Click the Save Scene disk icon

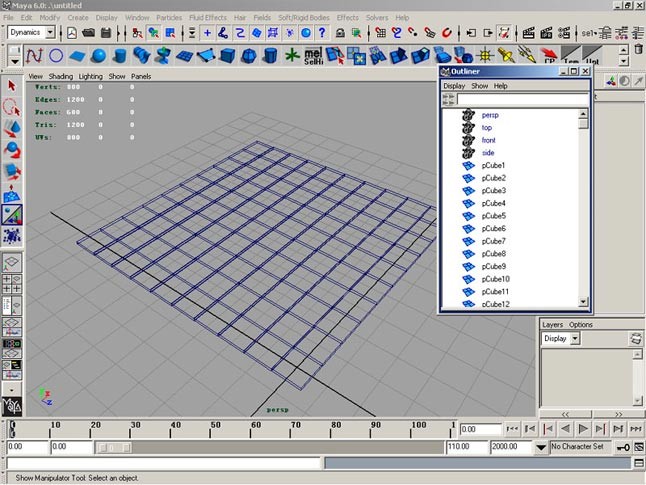(x=105, y=33)
